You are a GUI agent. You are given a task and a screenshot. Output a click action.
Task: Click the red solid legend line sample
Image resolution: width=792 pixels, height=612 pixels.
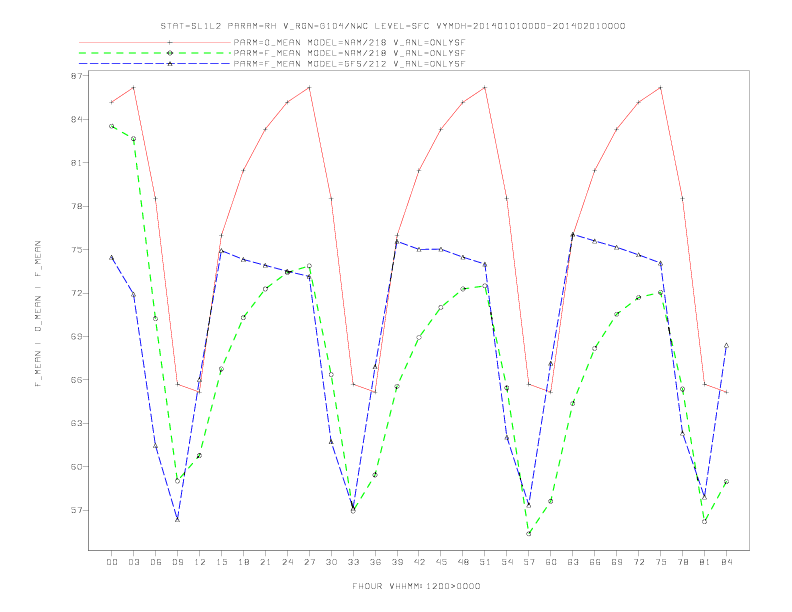point(155,42)
